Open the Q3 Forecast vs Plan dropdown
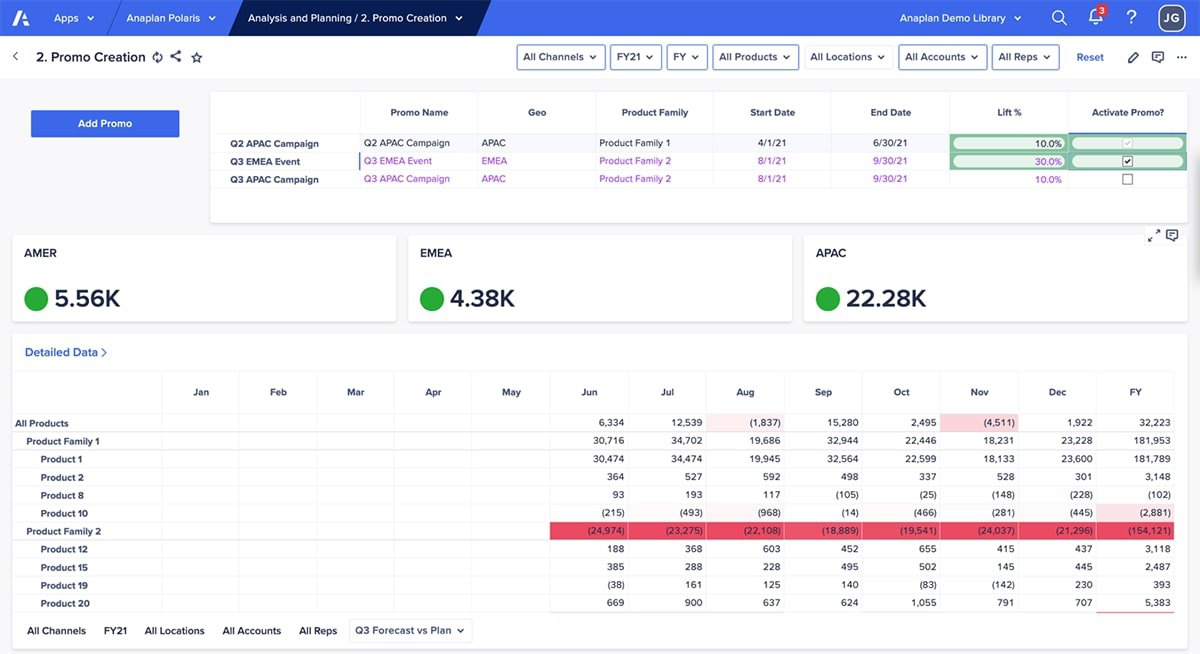Viewport: 1200px width, 654px height. point(411,631)
